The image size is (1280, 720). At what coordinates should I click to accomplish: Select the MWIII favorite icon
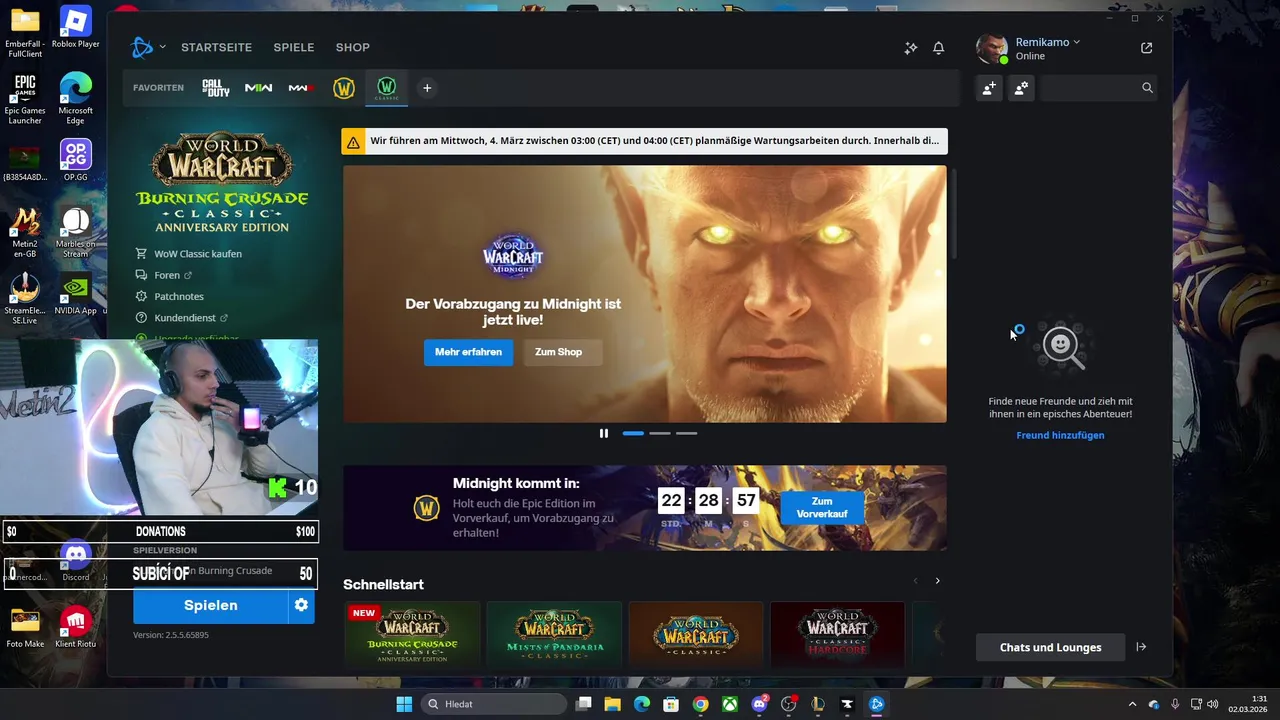coord(301,88)
